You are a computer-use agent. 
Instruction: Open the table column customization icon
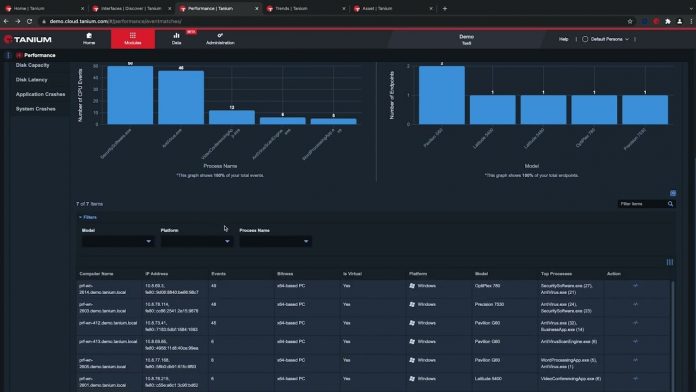pos(670,262)
